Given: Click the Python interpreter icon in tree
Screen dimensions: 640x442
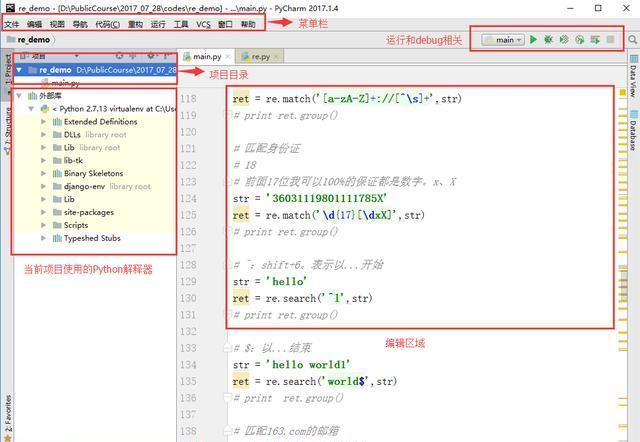Looking at the screenshot, I should click(x=45, y=109).
